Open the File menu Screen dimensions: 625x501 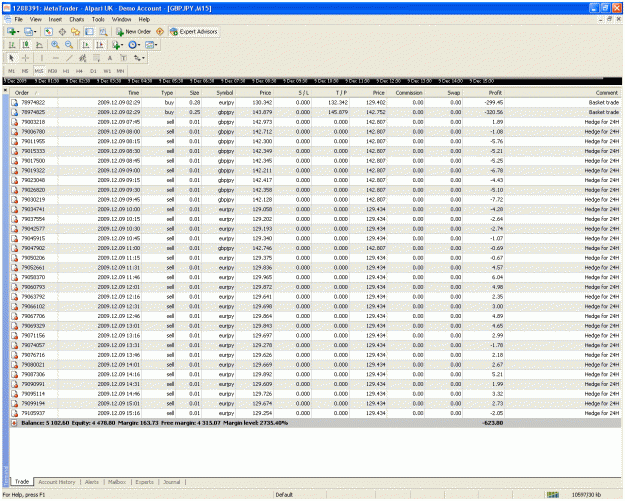(x=18, y=19)
